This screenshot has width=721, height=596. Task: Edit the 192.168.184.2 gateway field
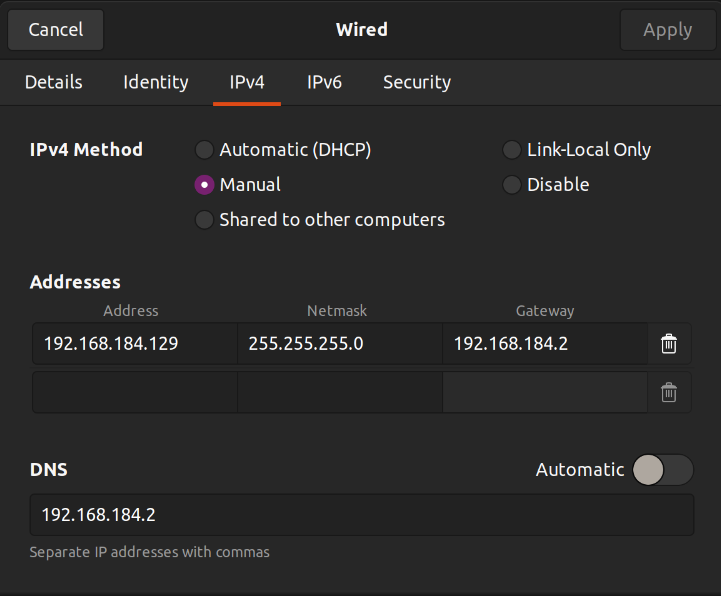pos(545,344)
